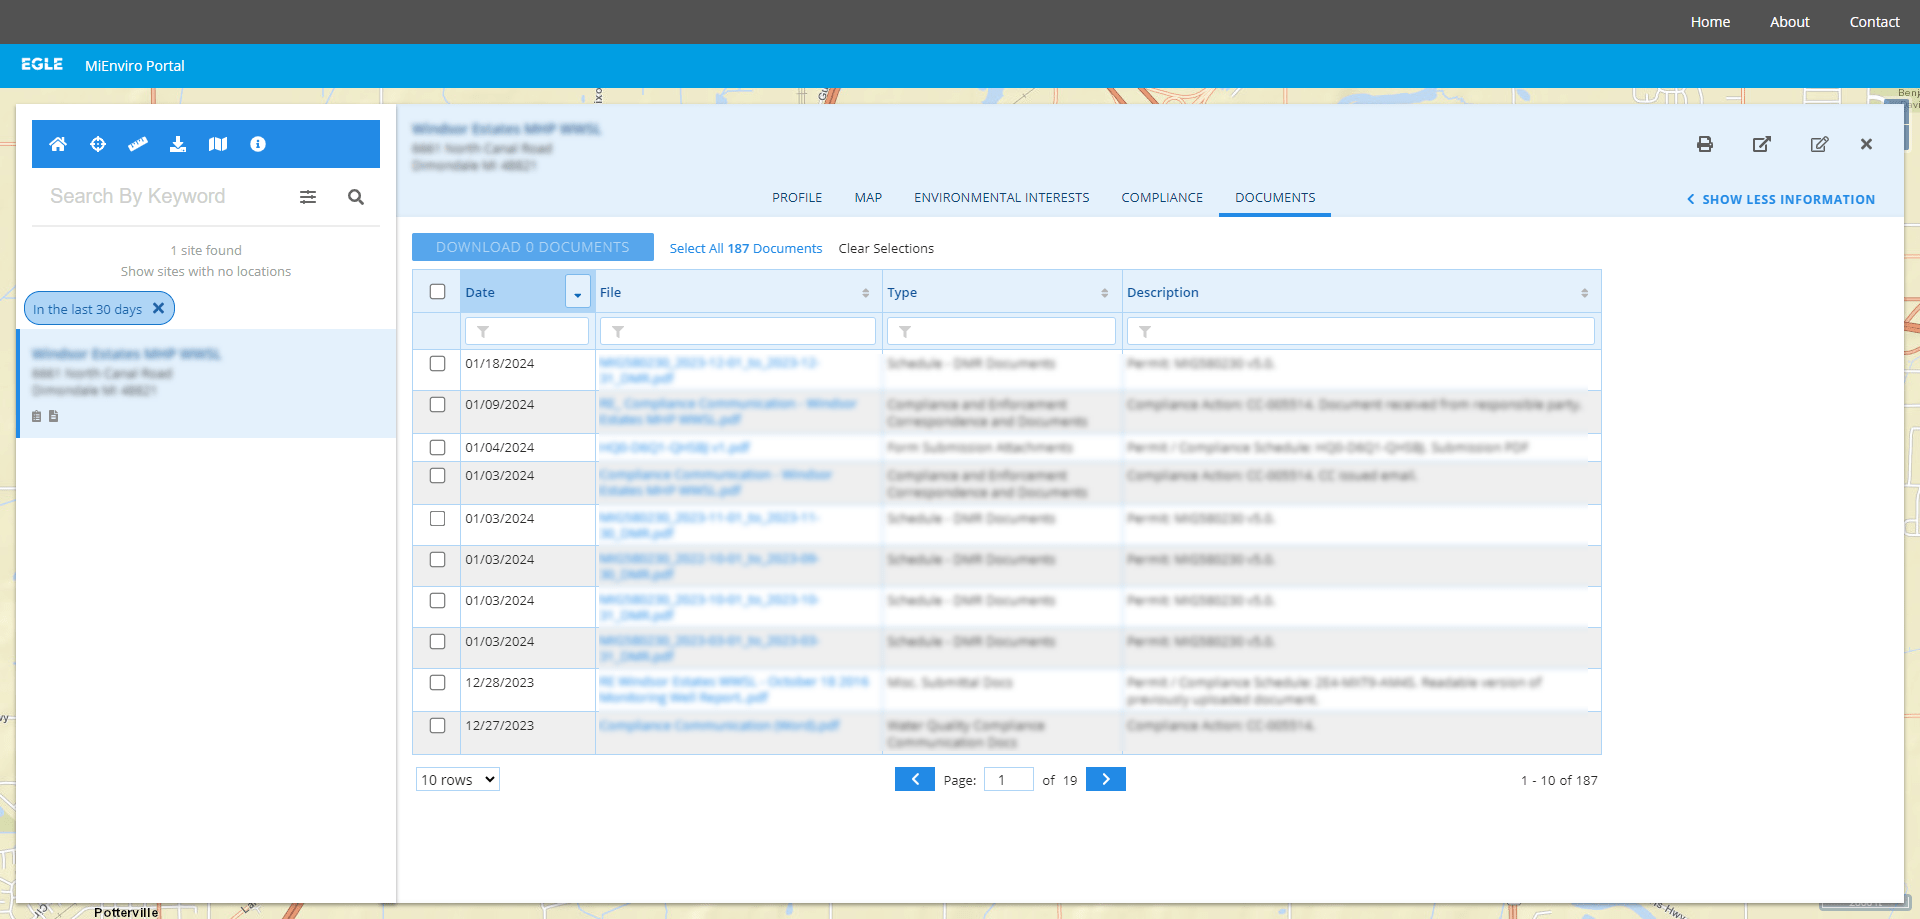Open the basemap layers map icon
1920x919 pixels.
(x=218, y=144)
